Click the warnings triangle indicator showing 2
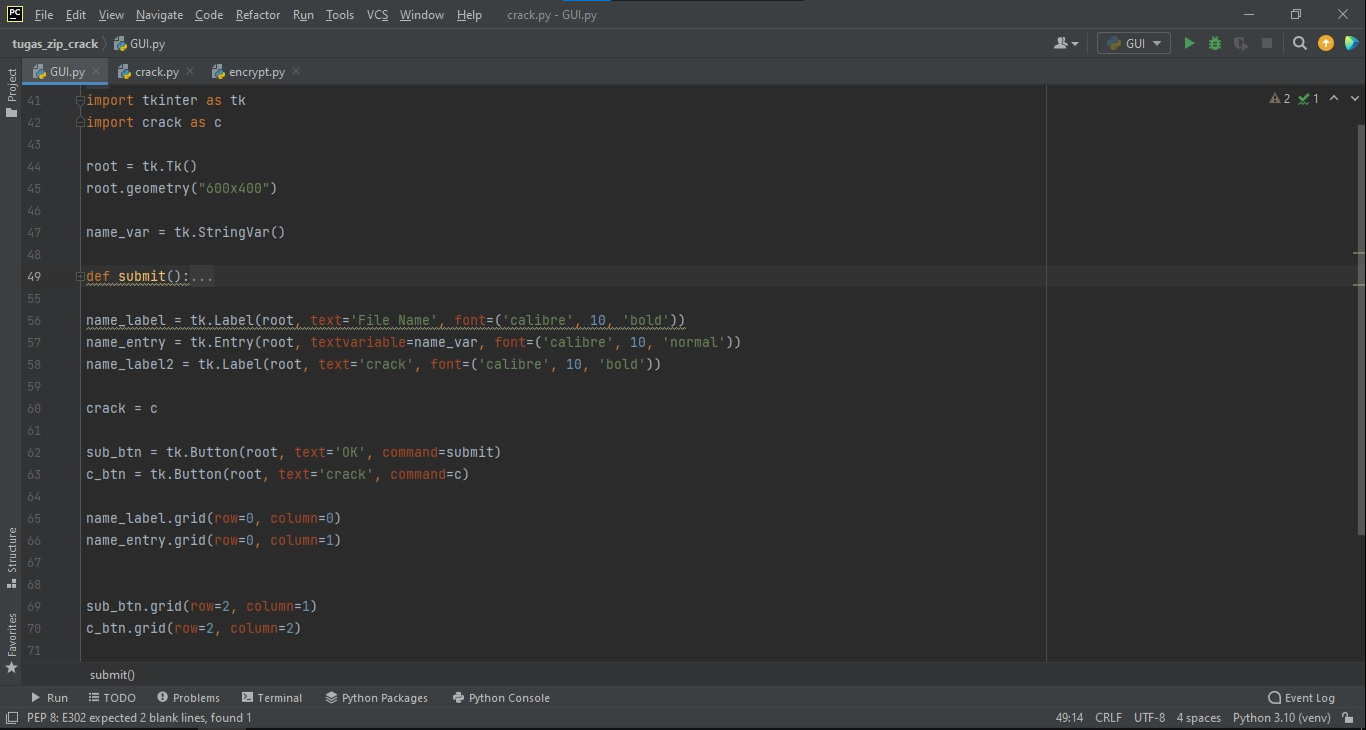1366x730 pixels. (x=1279, y=99)
